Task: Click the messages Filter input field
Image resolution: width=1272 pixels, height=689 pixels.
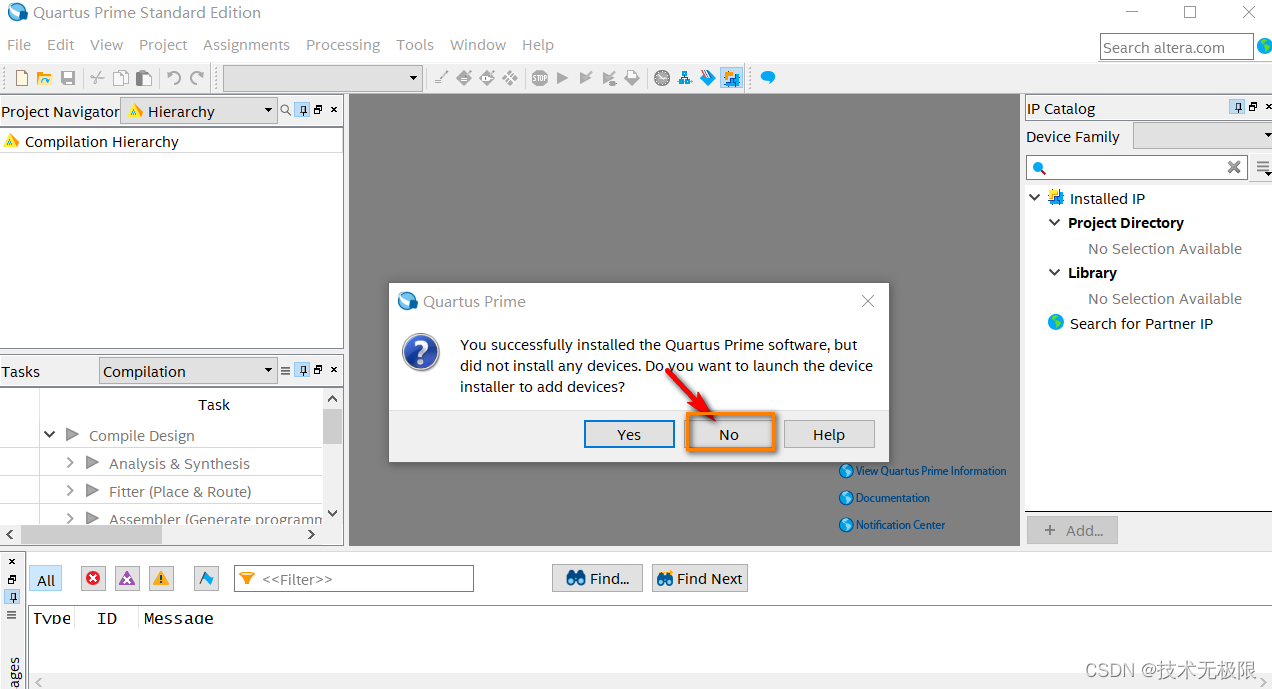Action: (354, 578)
